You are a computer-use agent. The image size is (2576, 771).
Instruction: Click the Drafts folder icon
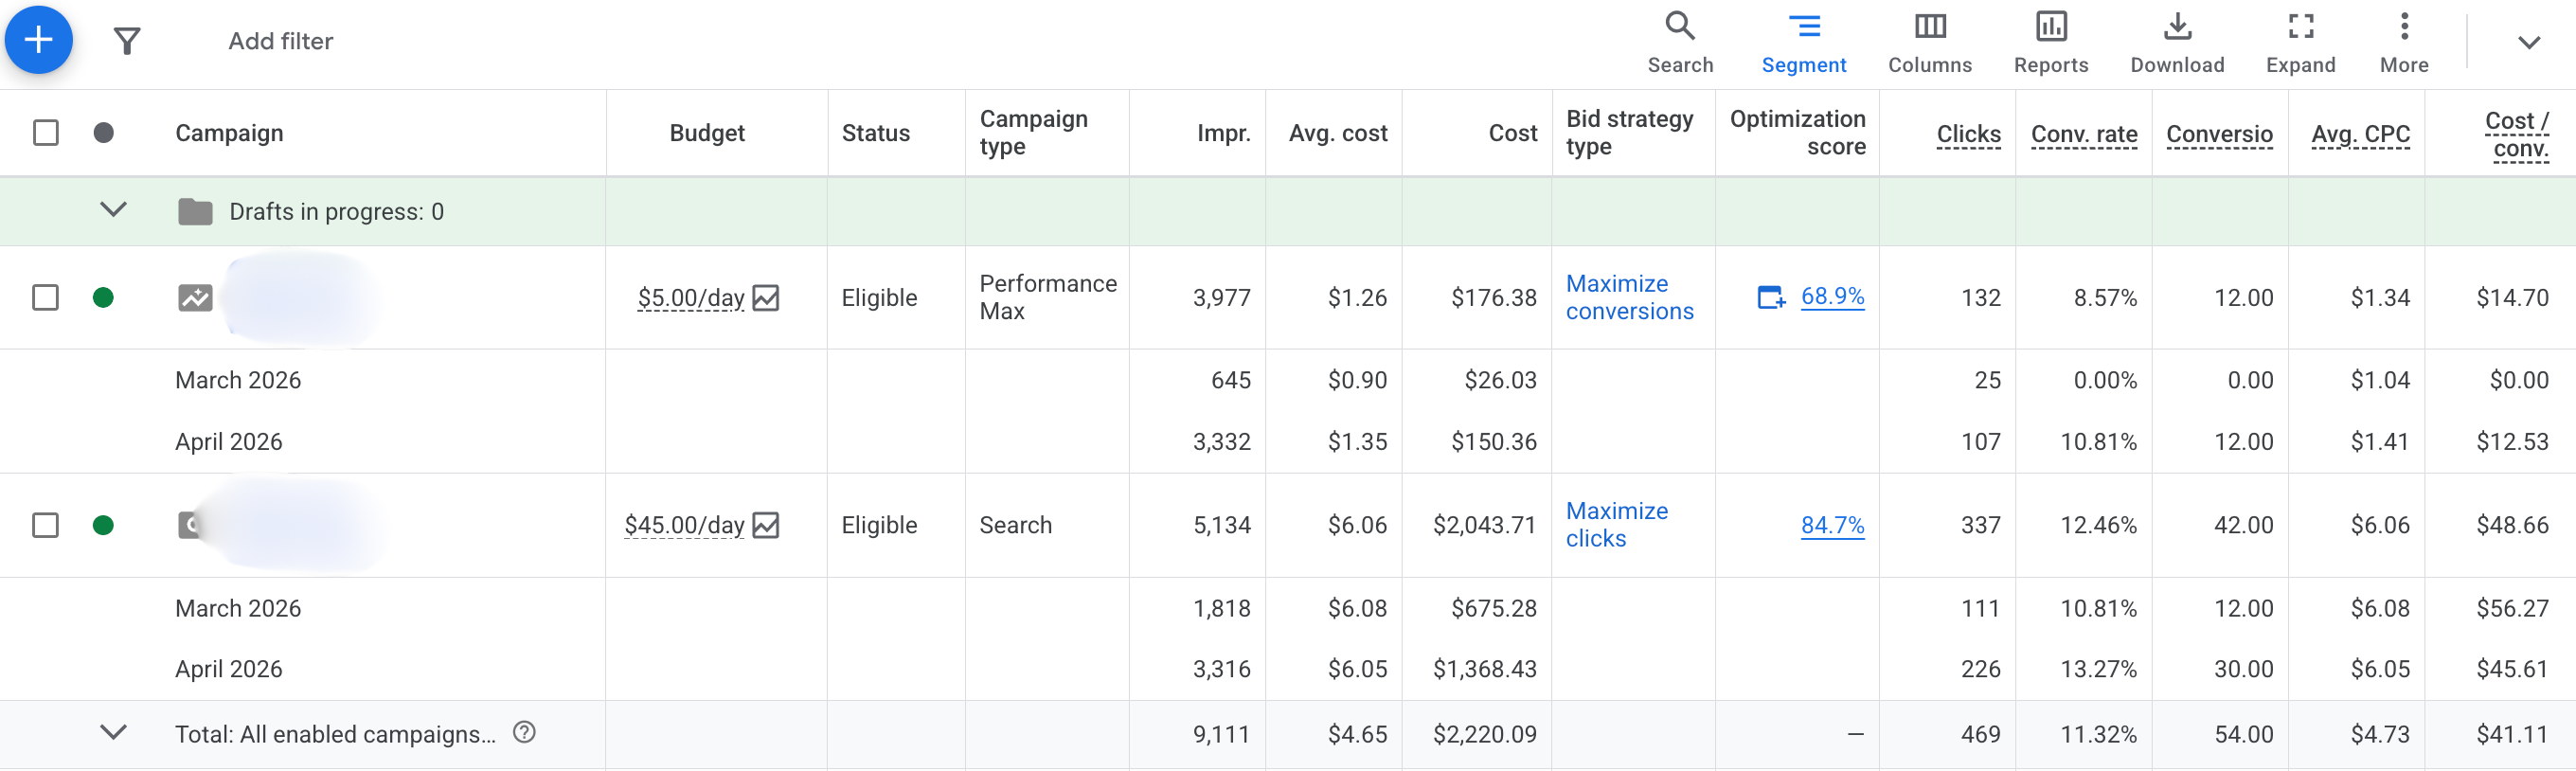coord(195,211)
